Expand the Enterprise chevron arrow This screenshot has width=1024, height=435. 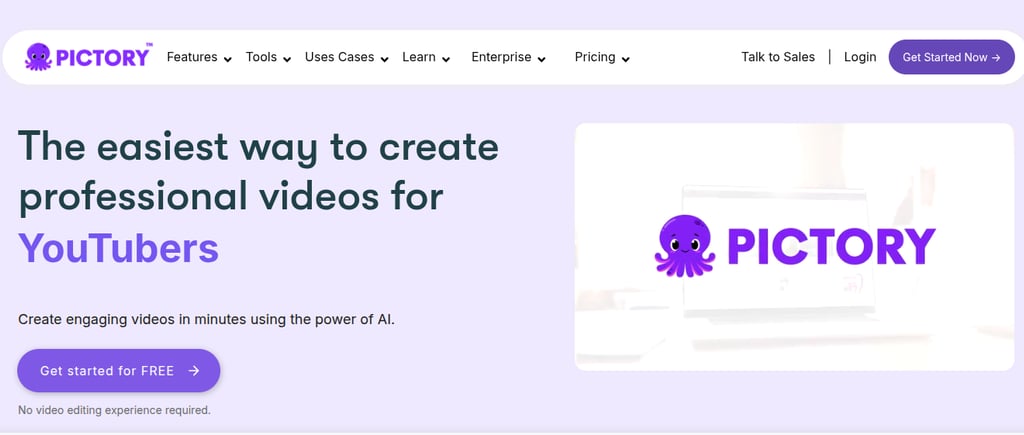(541, 59)
